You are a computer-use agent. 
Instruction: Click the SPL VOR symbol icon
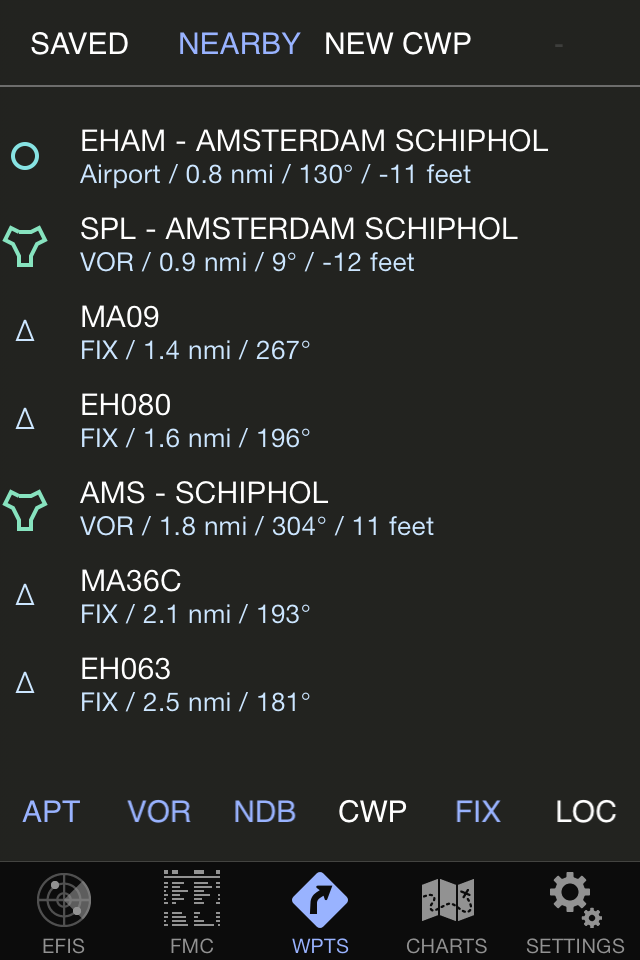[x=25, y=245]
